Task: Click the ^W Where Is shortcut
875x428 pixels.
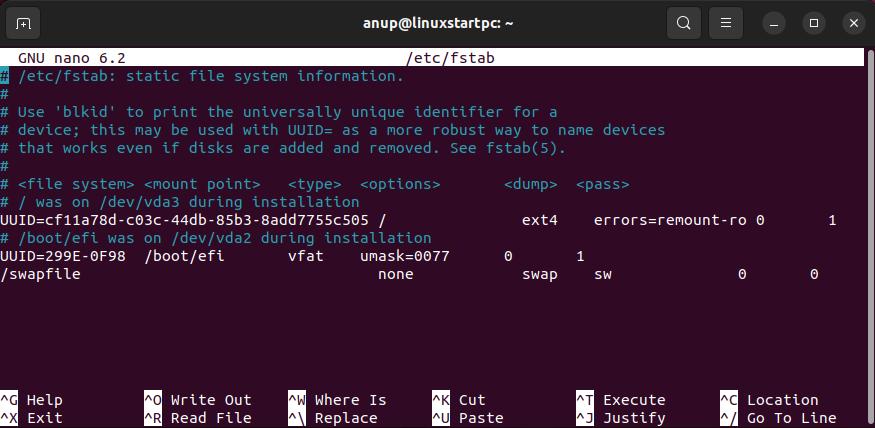Action: [x=337, y=400]
